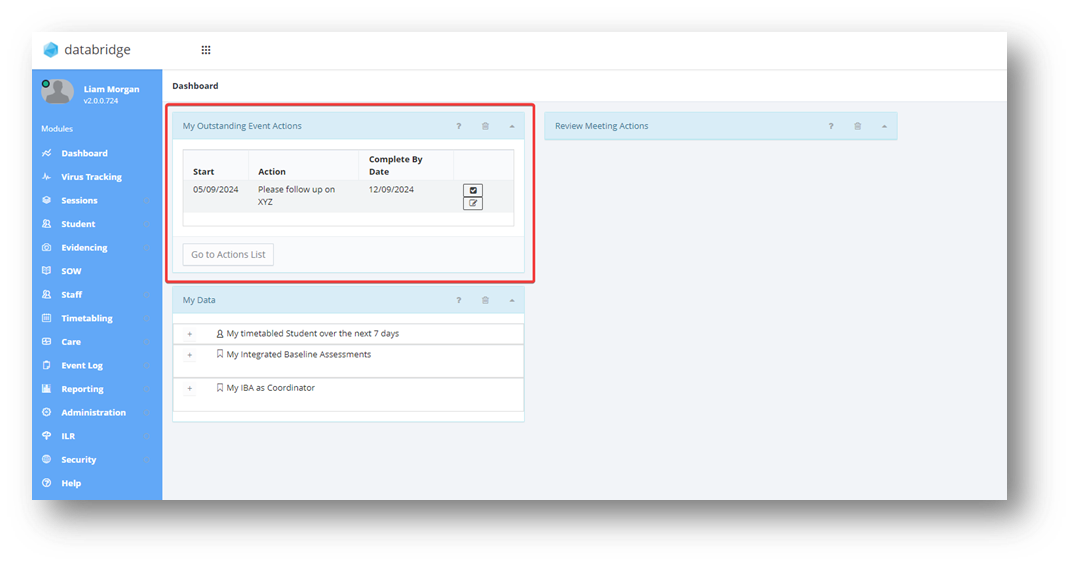
Task: Mark the XYZ follow-up action complete
Action: [473, 190]
